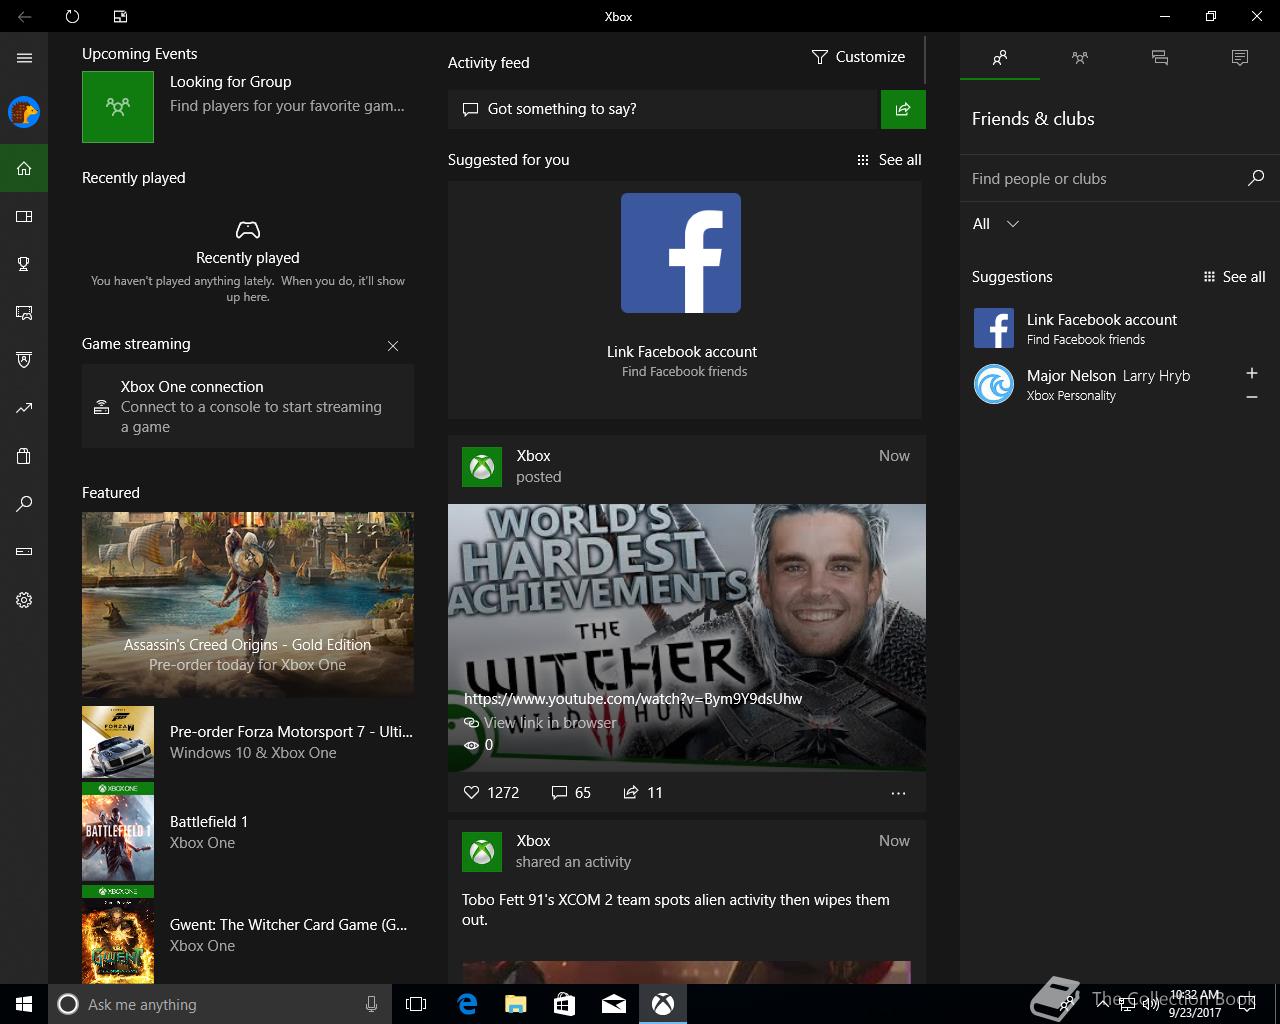The width and height of the screenshot is (1280, 1024).
Task: Click Xbox poster name on first post
Action: tap(533, 456)
